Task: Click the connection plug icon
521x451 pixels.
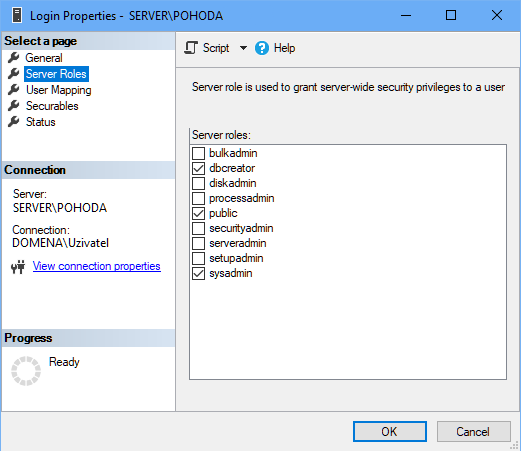Action: point(18,267)
